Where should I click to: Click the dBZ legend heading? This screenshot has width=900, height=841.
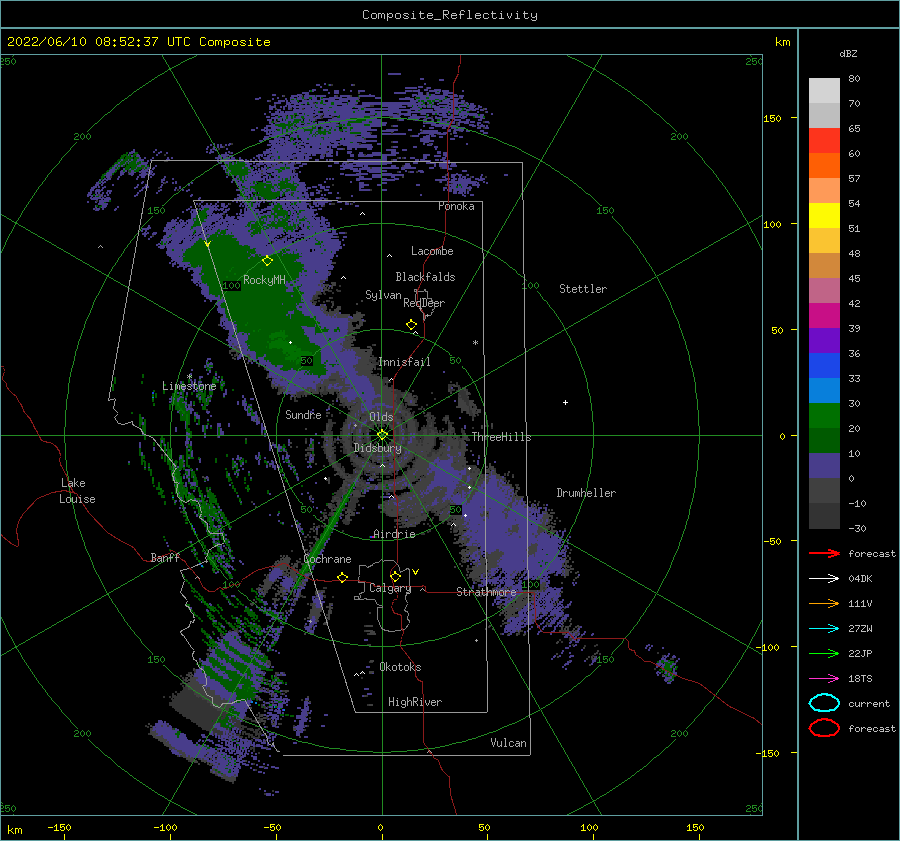click(848, 53)
